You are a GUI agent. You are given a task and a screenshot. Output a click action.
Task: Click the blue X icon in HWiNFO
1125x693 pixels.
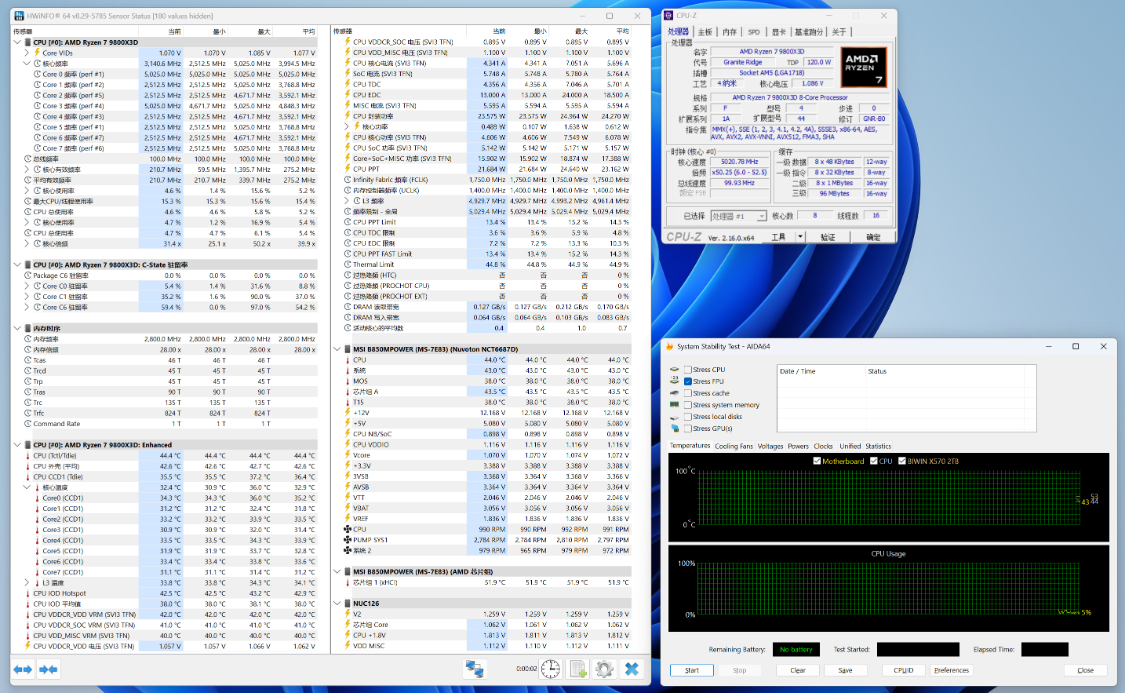[x=631, y=669]
